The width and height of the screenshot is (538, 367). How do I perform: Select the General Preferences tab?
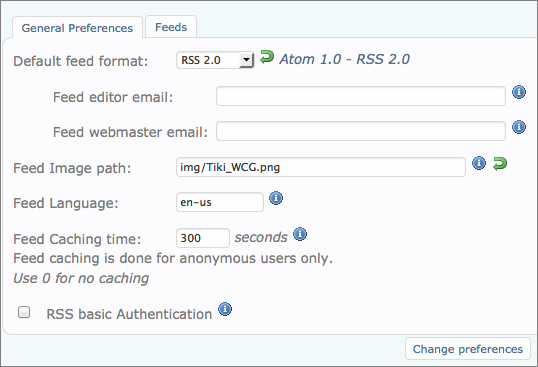[x=77, y=27]
